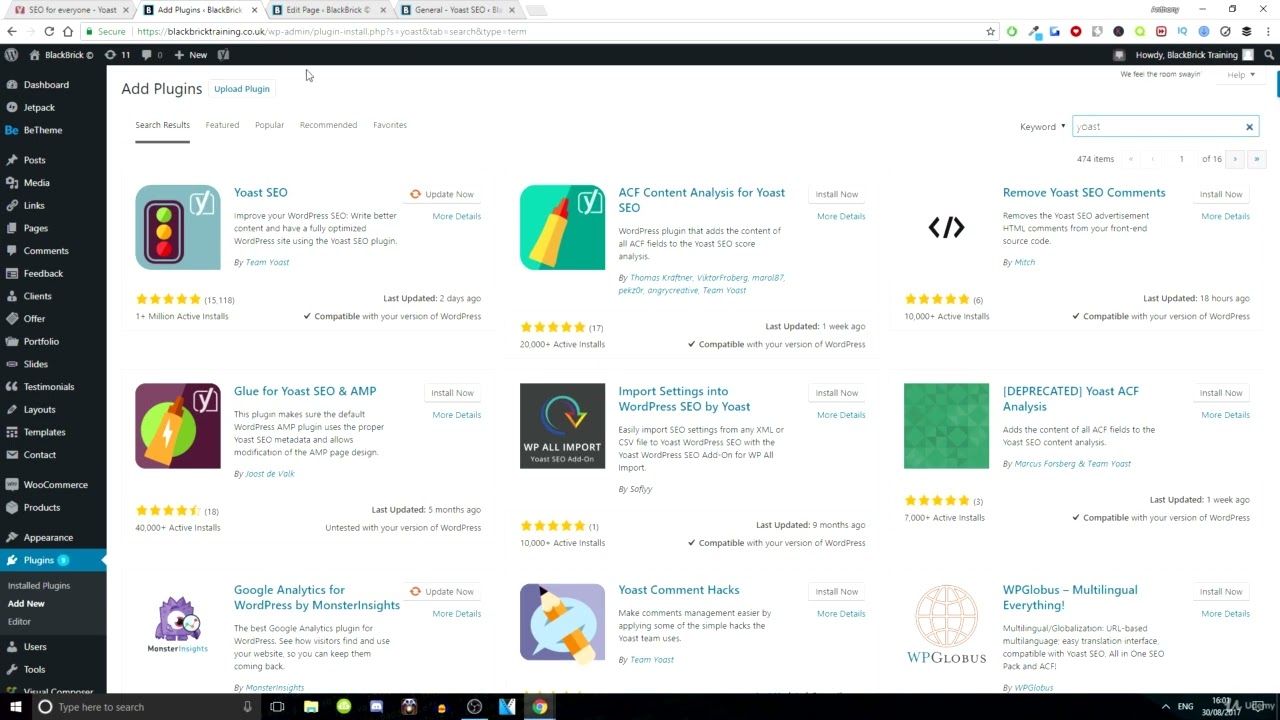Click WordPress logo in admin bar
Screen dimensions: 1280x720
[x=12, y=55]
